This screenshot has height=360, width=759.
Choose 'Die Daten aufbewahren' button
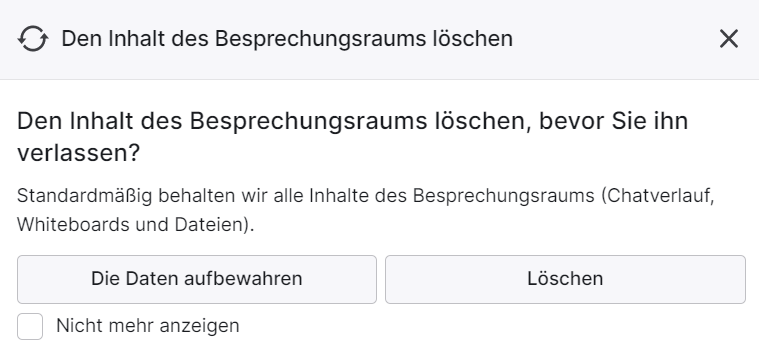(197, 279)
